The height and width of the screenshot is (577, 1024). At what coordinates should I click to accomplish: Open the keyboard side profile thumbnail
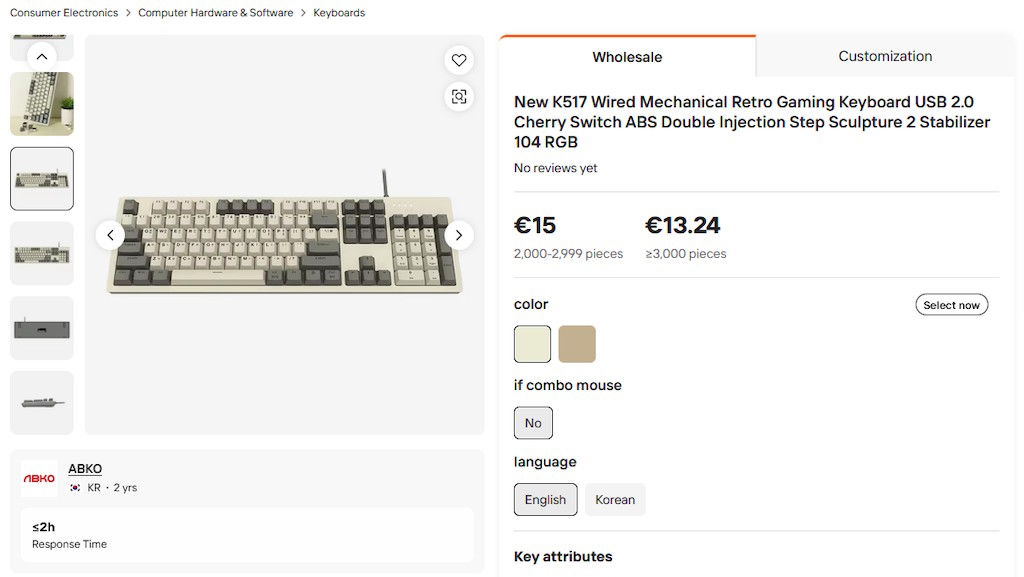[x=42, y=403]
